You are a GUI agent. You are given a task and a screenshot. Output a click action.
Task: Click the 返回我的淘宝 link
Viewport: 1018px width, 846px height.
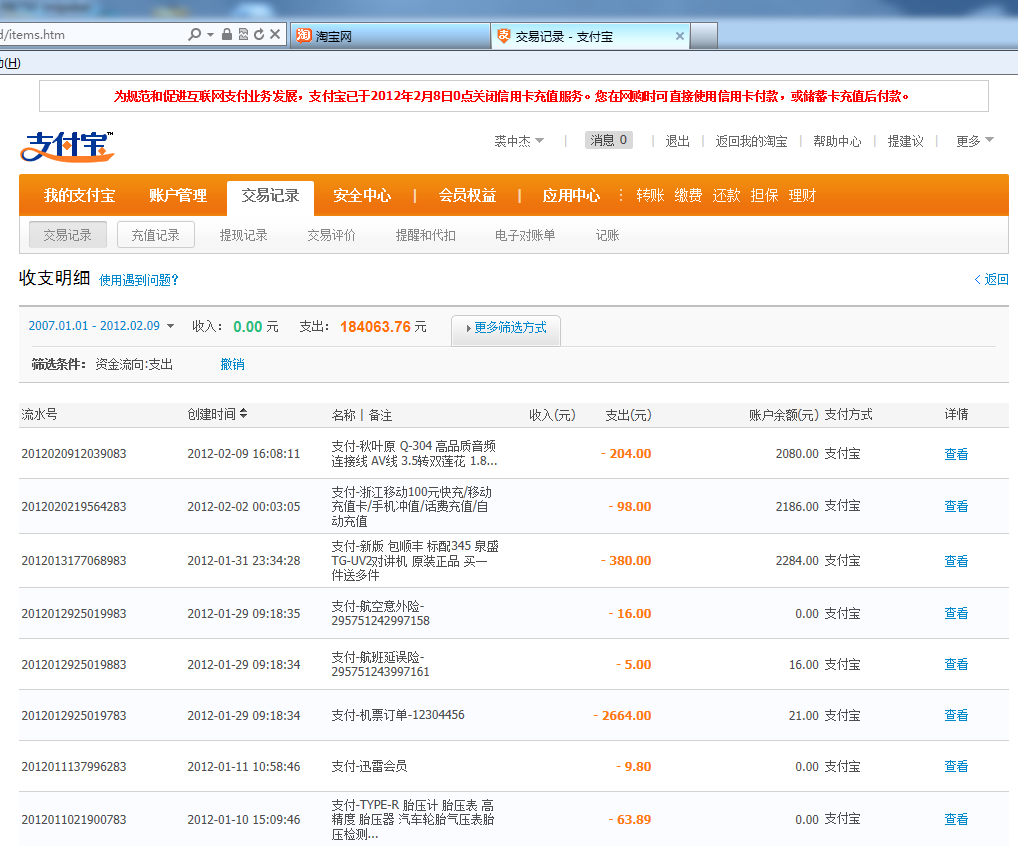[751, 141]
